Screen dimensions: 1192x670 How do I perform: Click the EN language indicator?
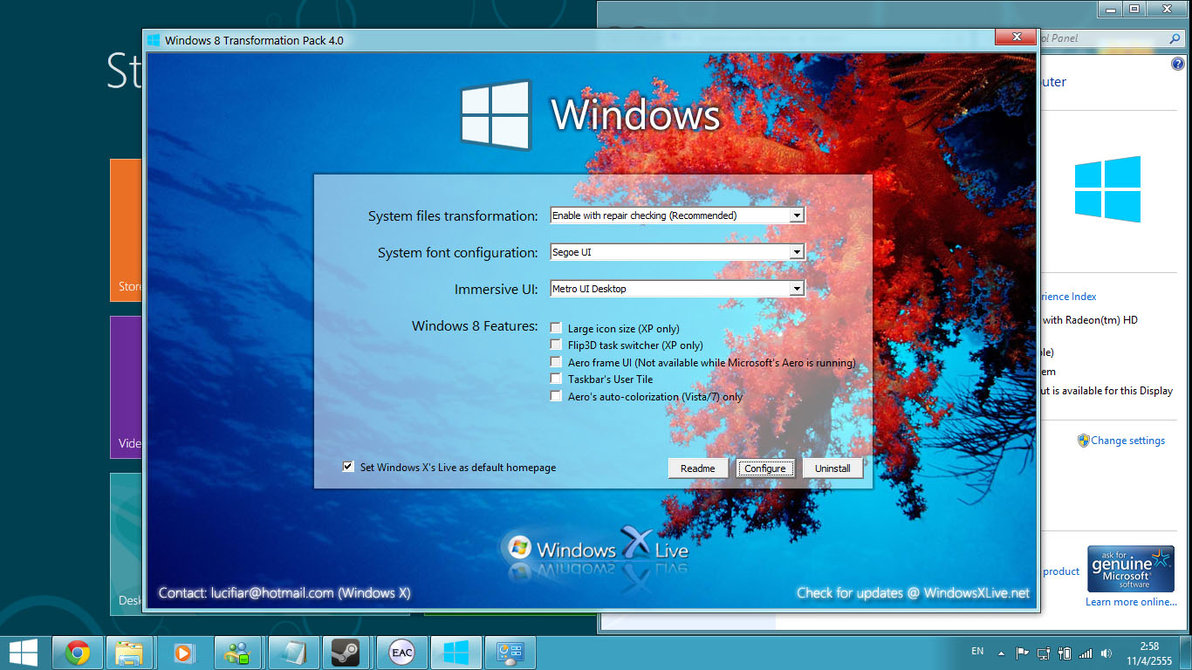coord(978,652)
